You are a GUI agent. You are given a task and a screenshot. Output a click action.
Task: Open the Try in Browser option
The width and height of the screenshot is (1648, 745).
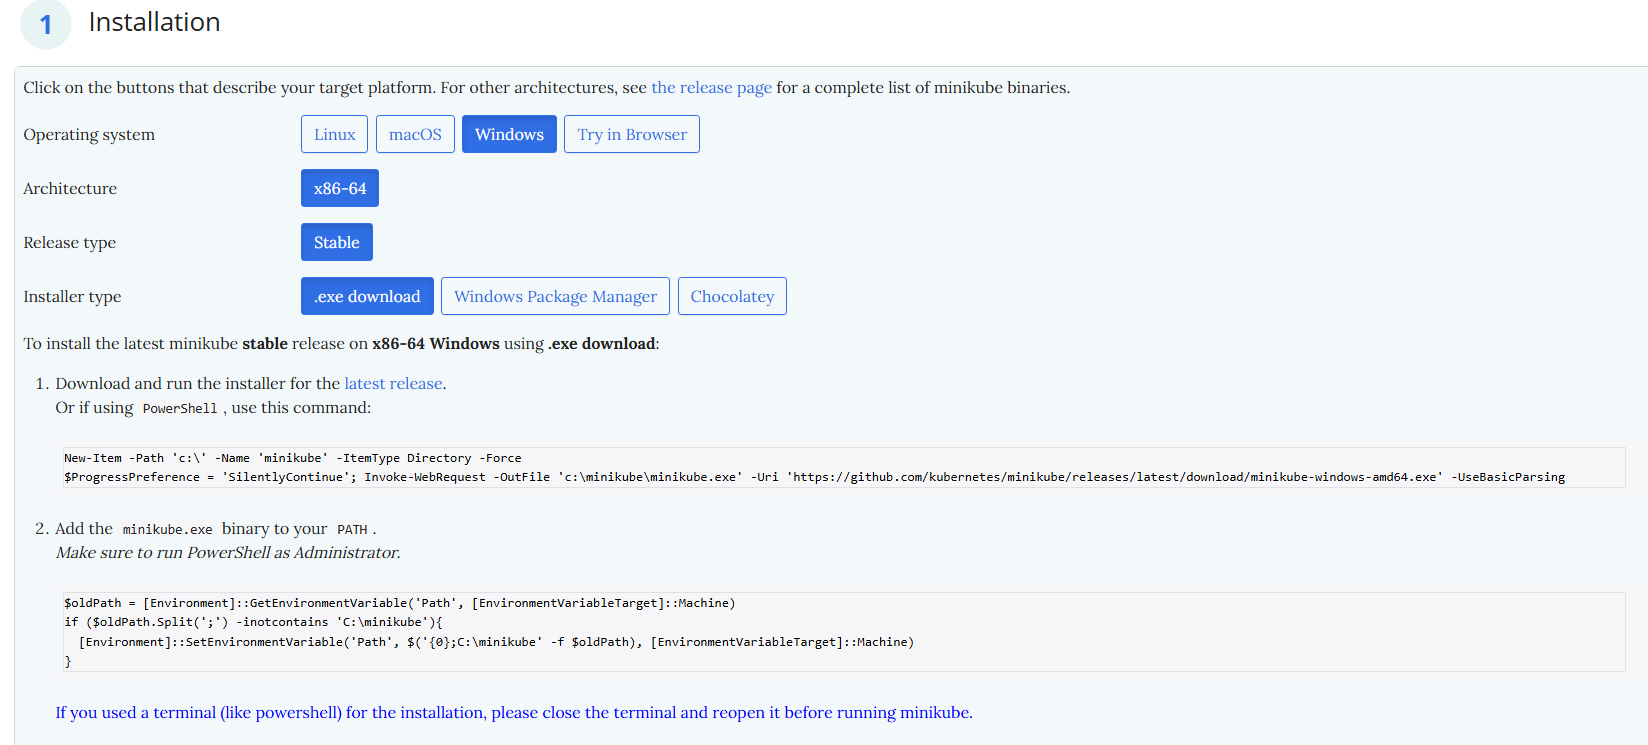[631, 134]
